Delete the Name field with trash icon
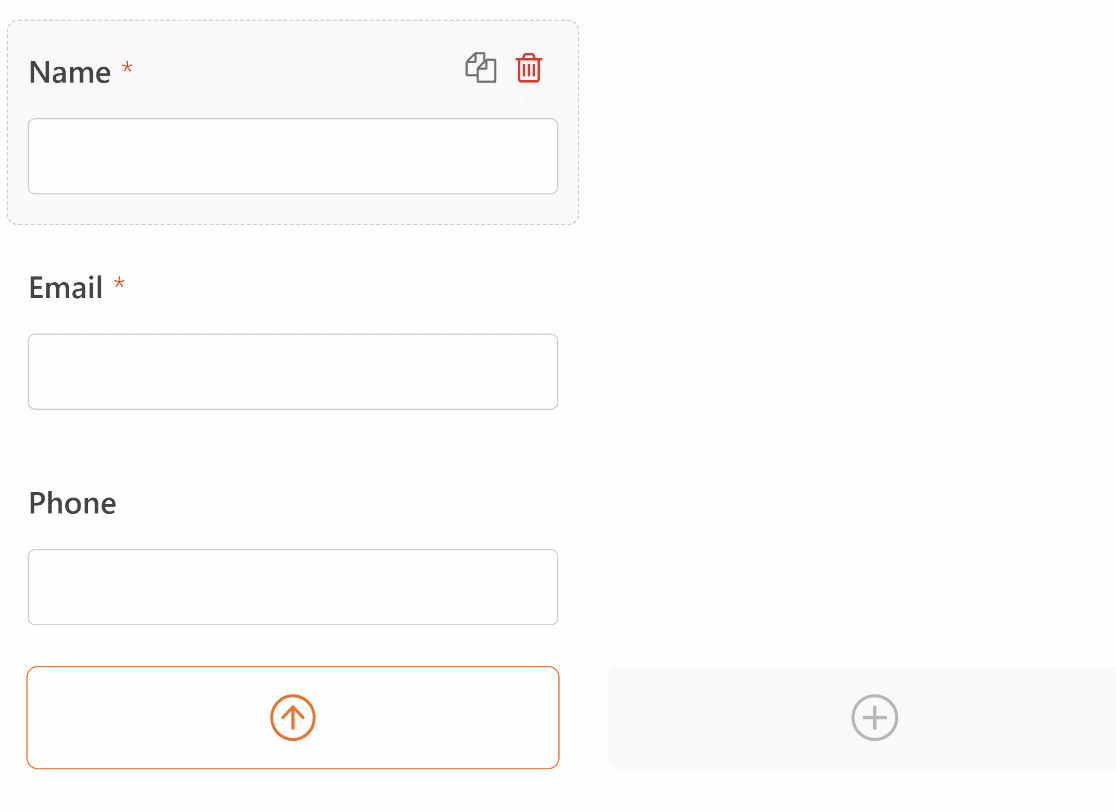This screenshot has height=812, width=1116. pos(529,69)
